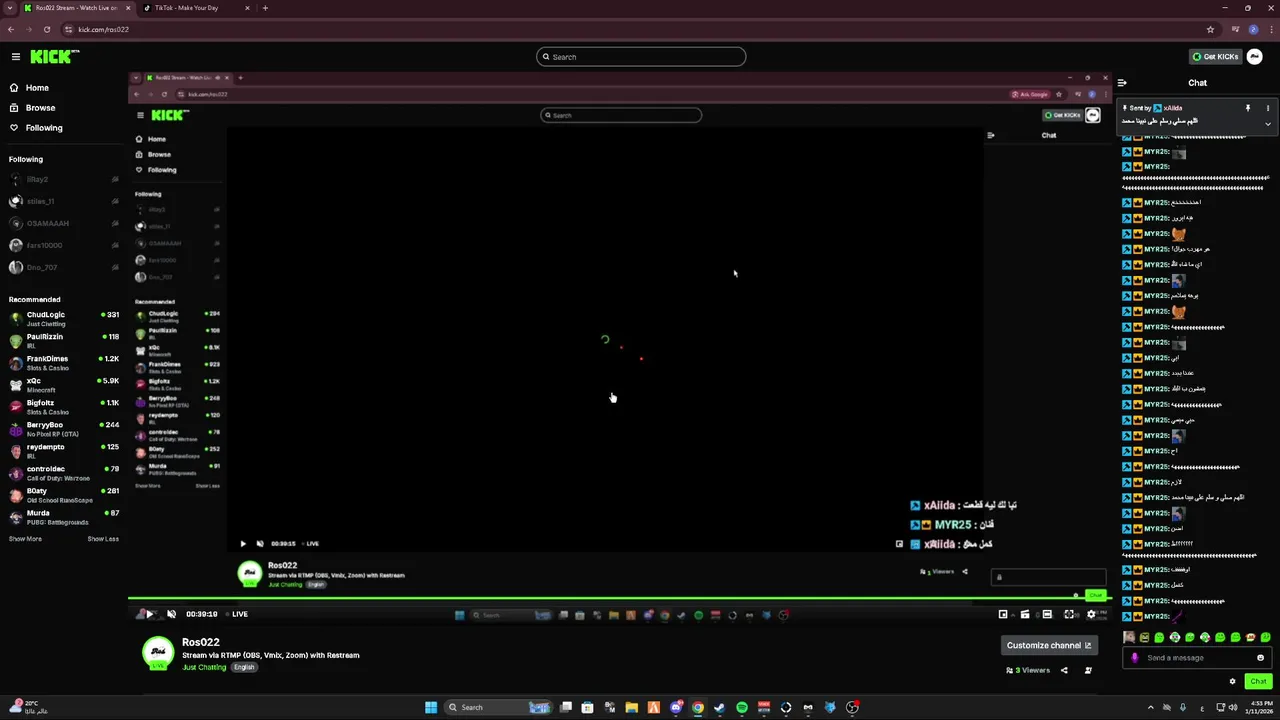
Task: Open Spotify from the taskbar
Action: tap(741, 708)
